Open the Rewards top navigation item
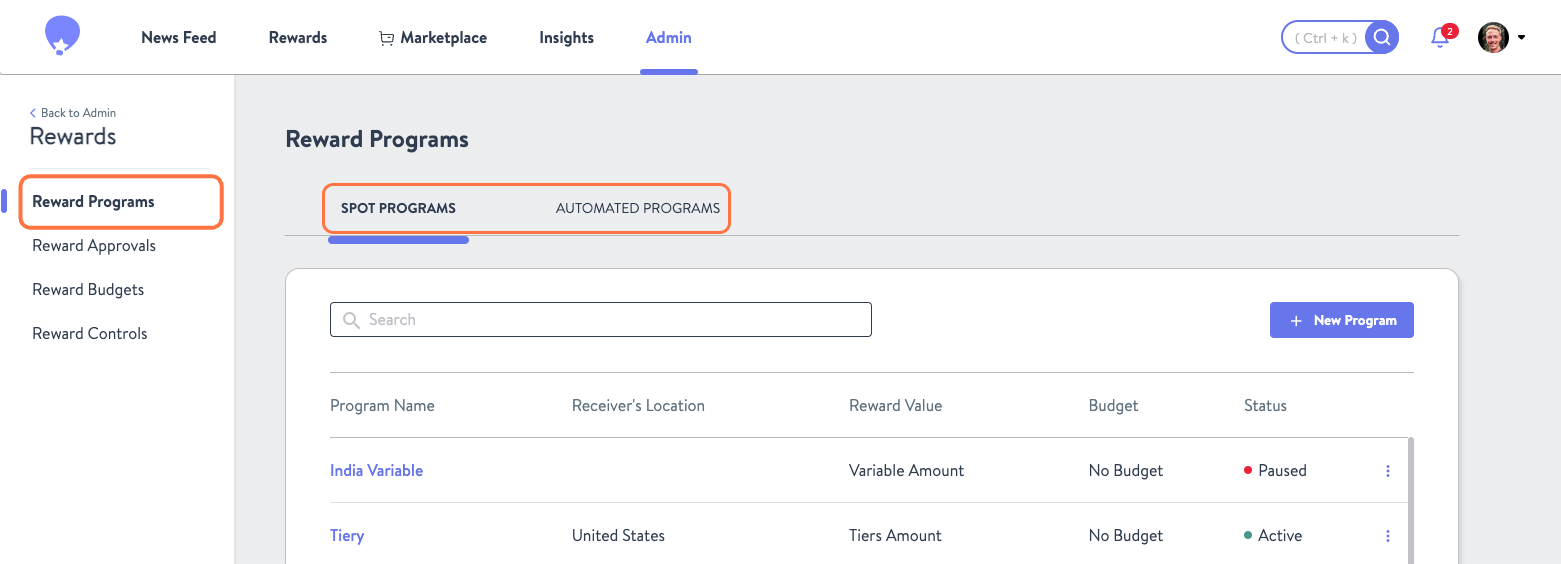Screen dimensions: 1561x564 [x=298, y=38]
